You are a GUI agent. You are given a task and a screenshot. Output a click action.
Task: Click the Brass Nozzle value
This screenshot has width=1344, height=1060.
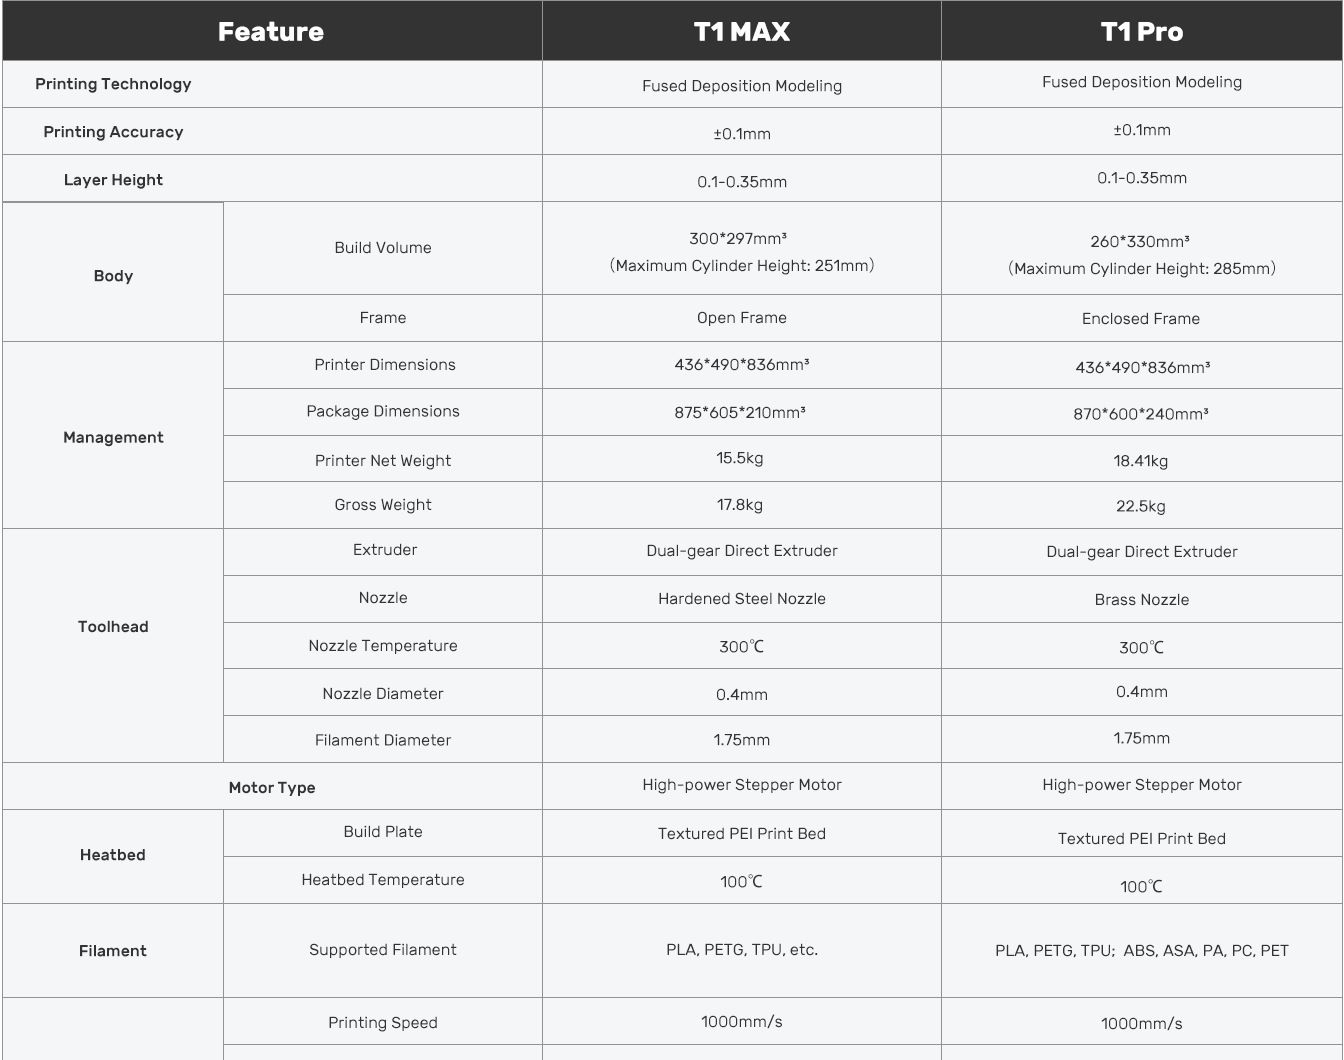[1141, 600]
